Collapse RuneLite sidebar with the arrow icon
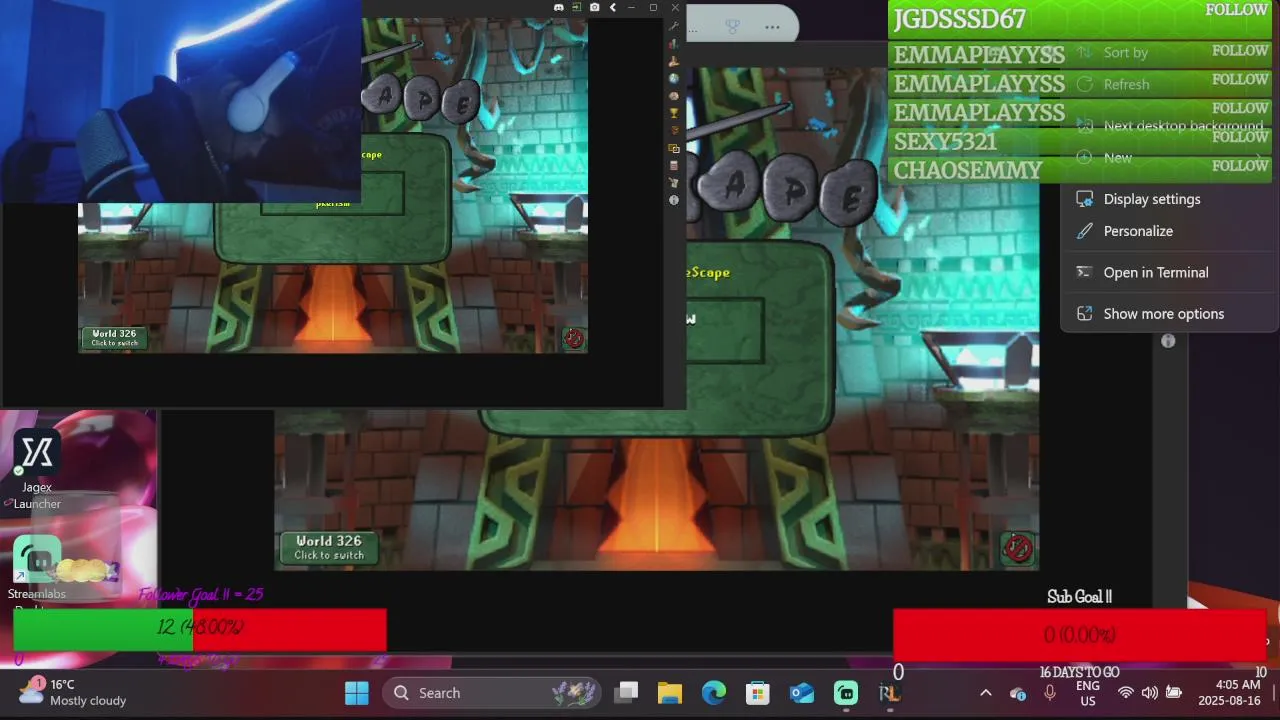The width and height of the screenshot is (1280, 720). point(612,7)
